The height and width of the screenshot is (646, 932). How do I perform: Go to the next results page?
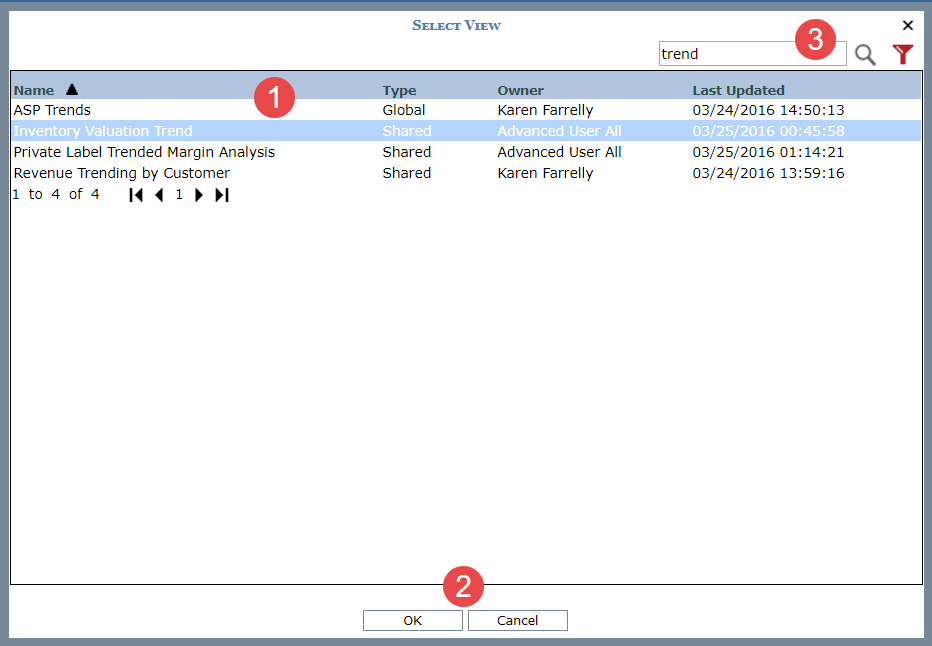coord(199,195)
